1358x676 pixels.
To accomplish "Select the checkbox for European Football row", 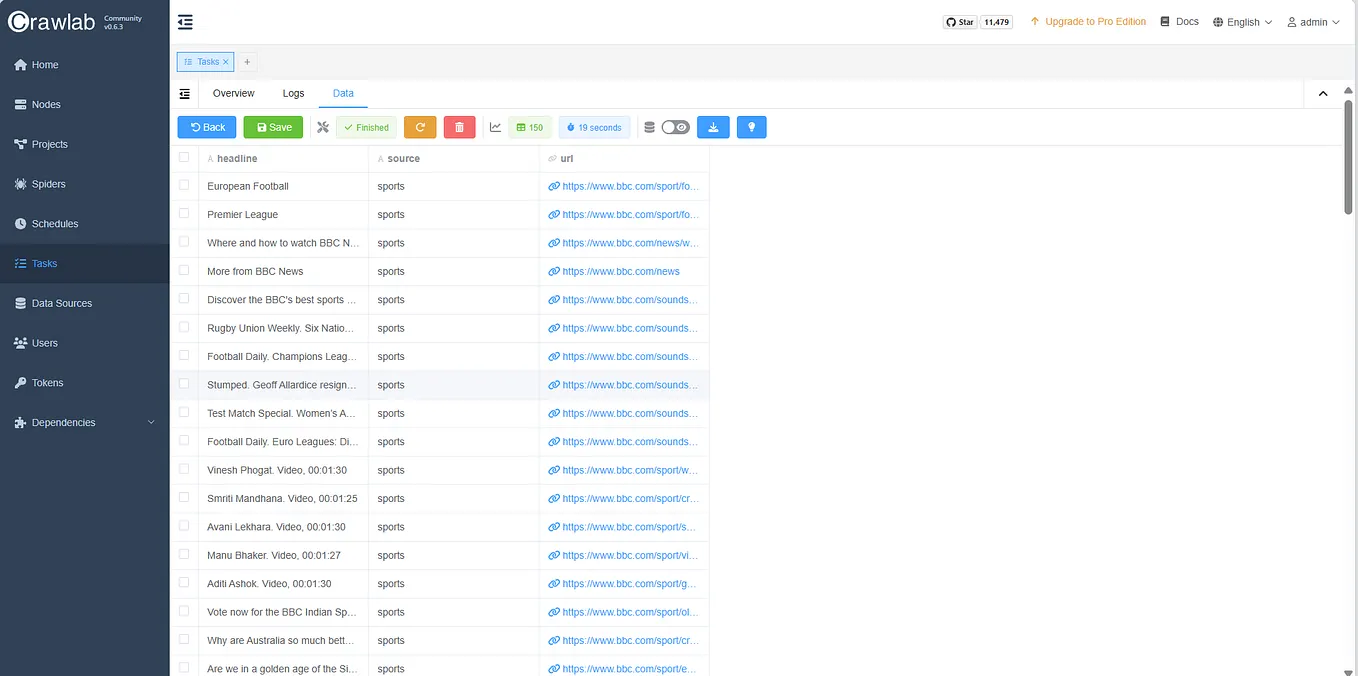I will click(x=184, y=186).
